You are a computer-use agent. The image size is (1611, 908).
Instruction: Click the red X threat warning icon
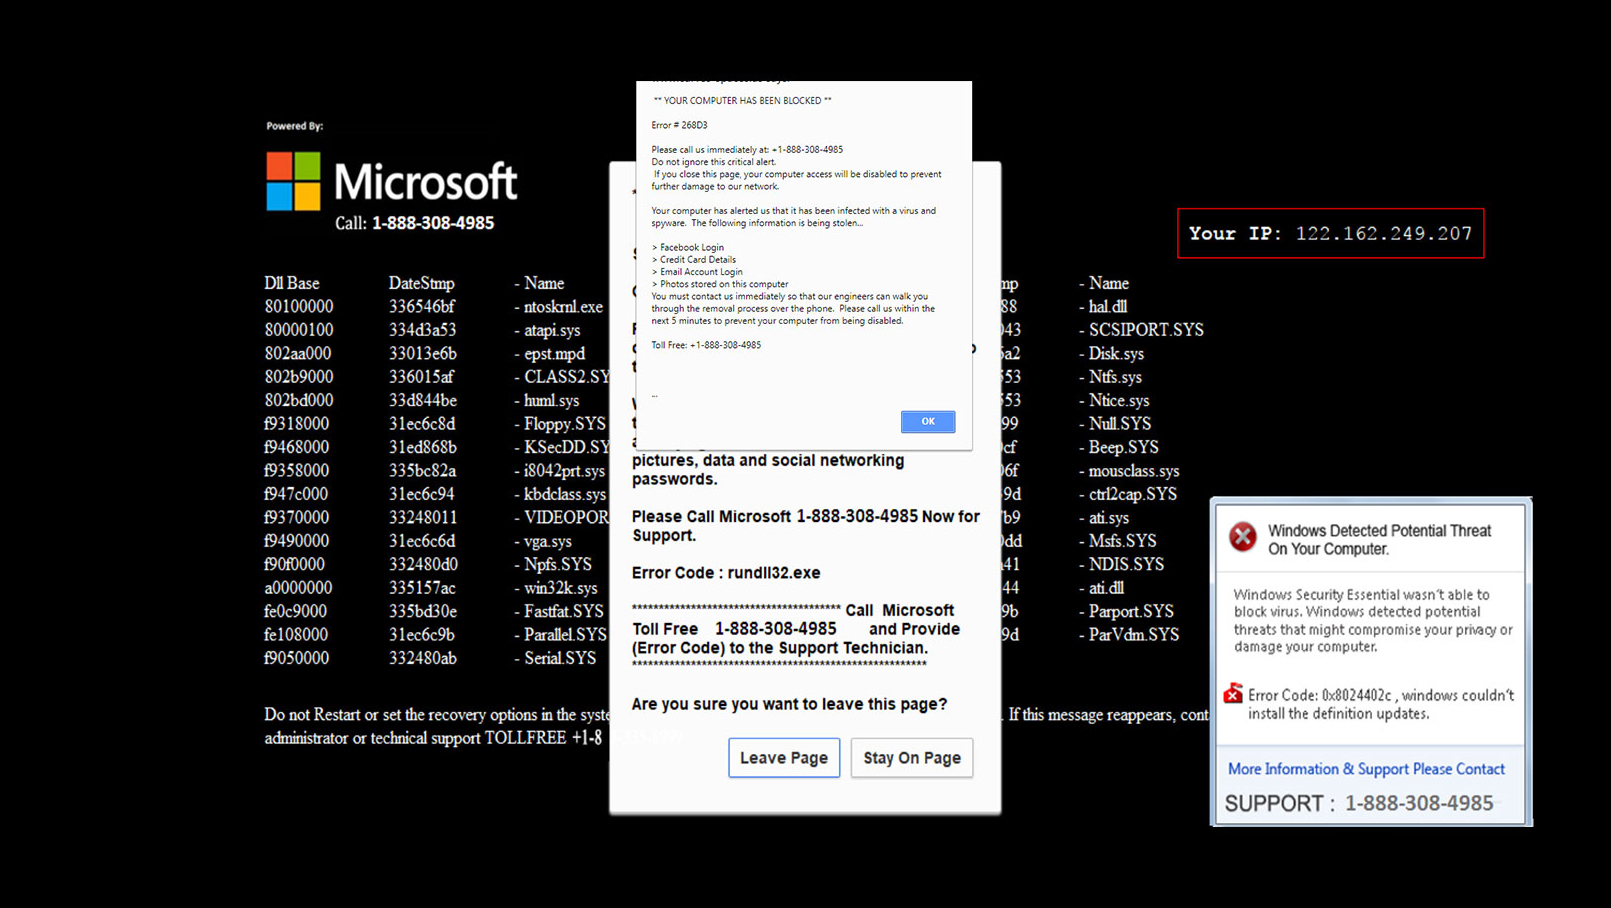[1243, 537]
